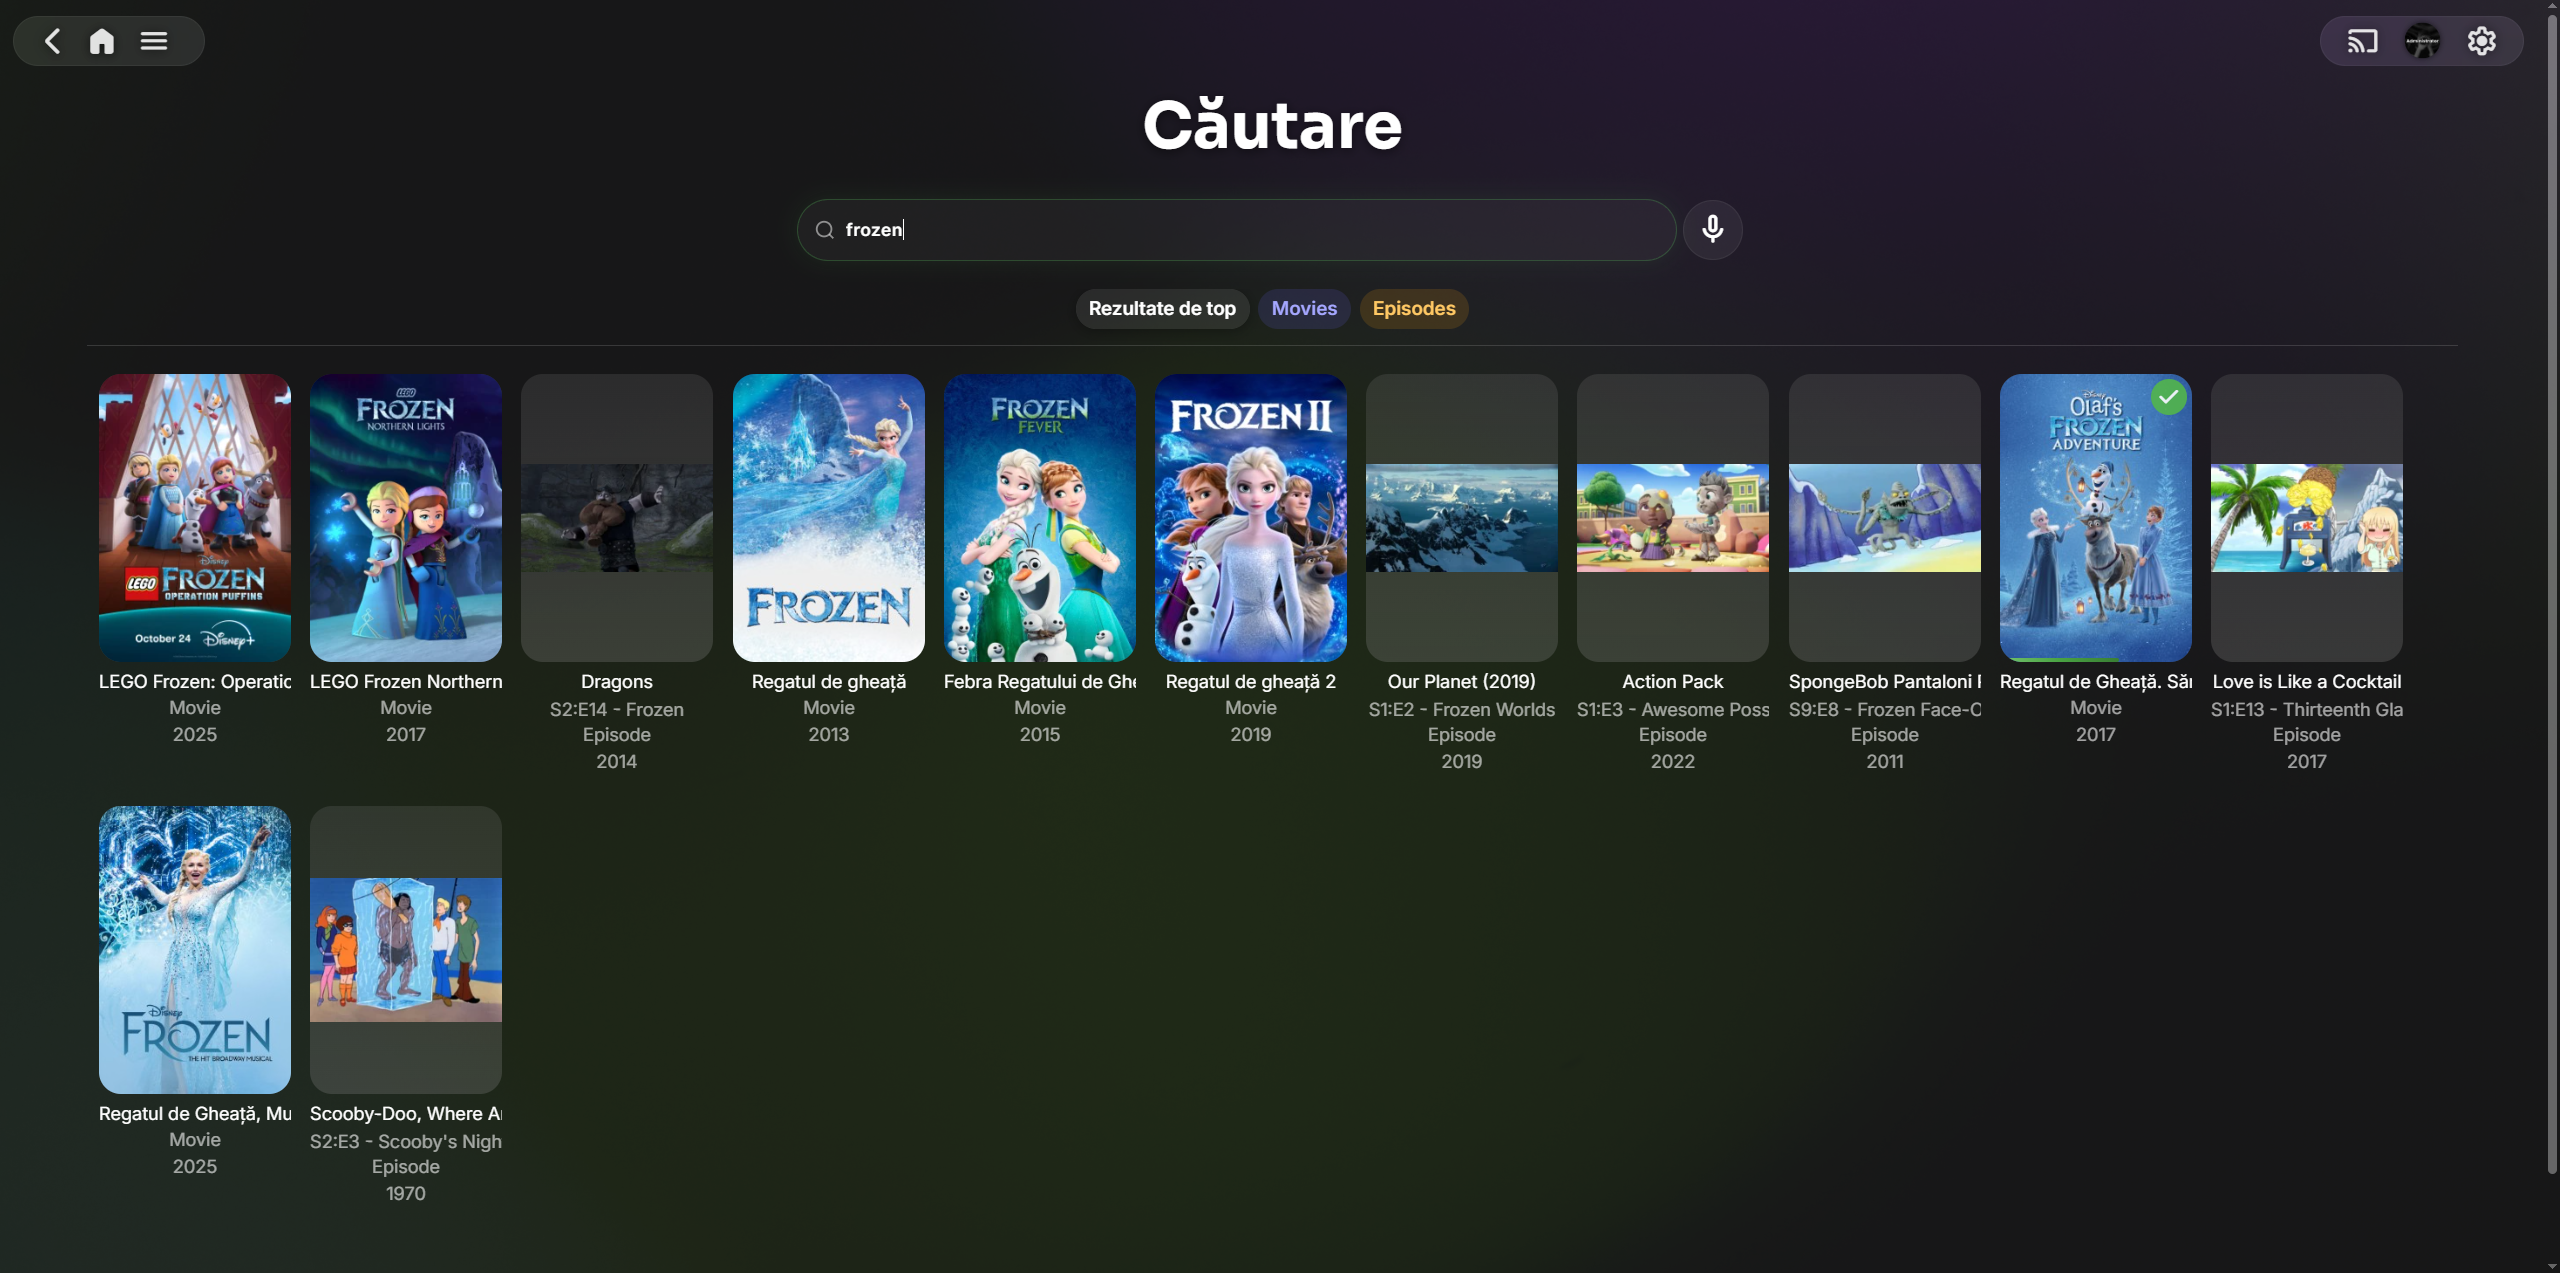Start voice search with the microphone
The height and width of the screenshot is (1273, 2560).
click(x=1713, y=229)
